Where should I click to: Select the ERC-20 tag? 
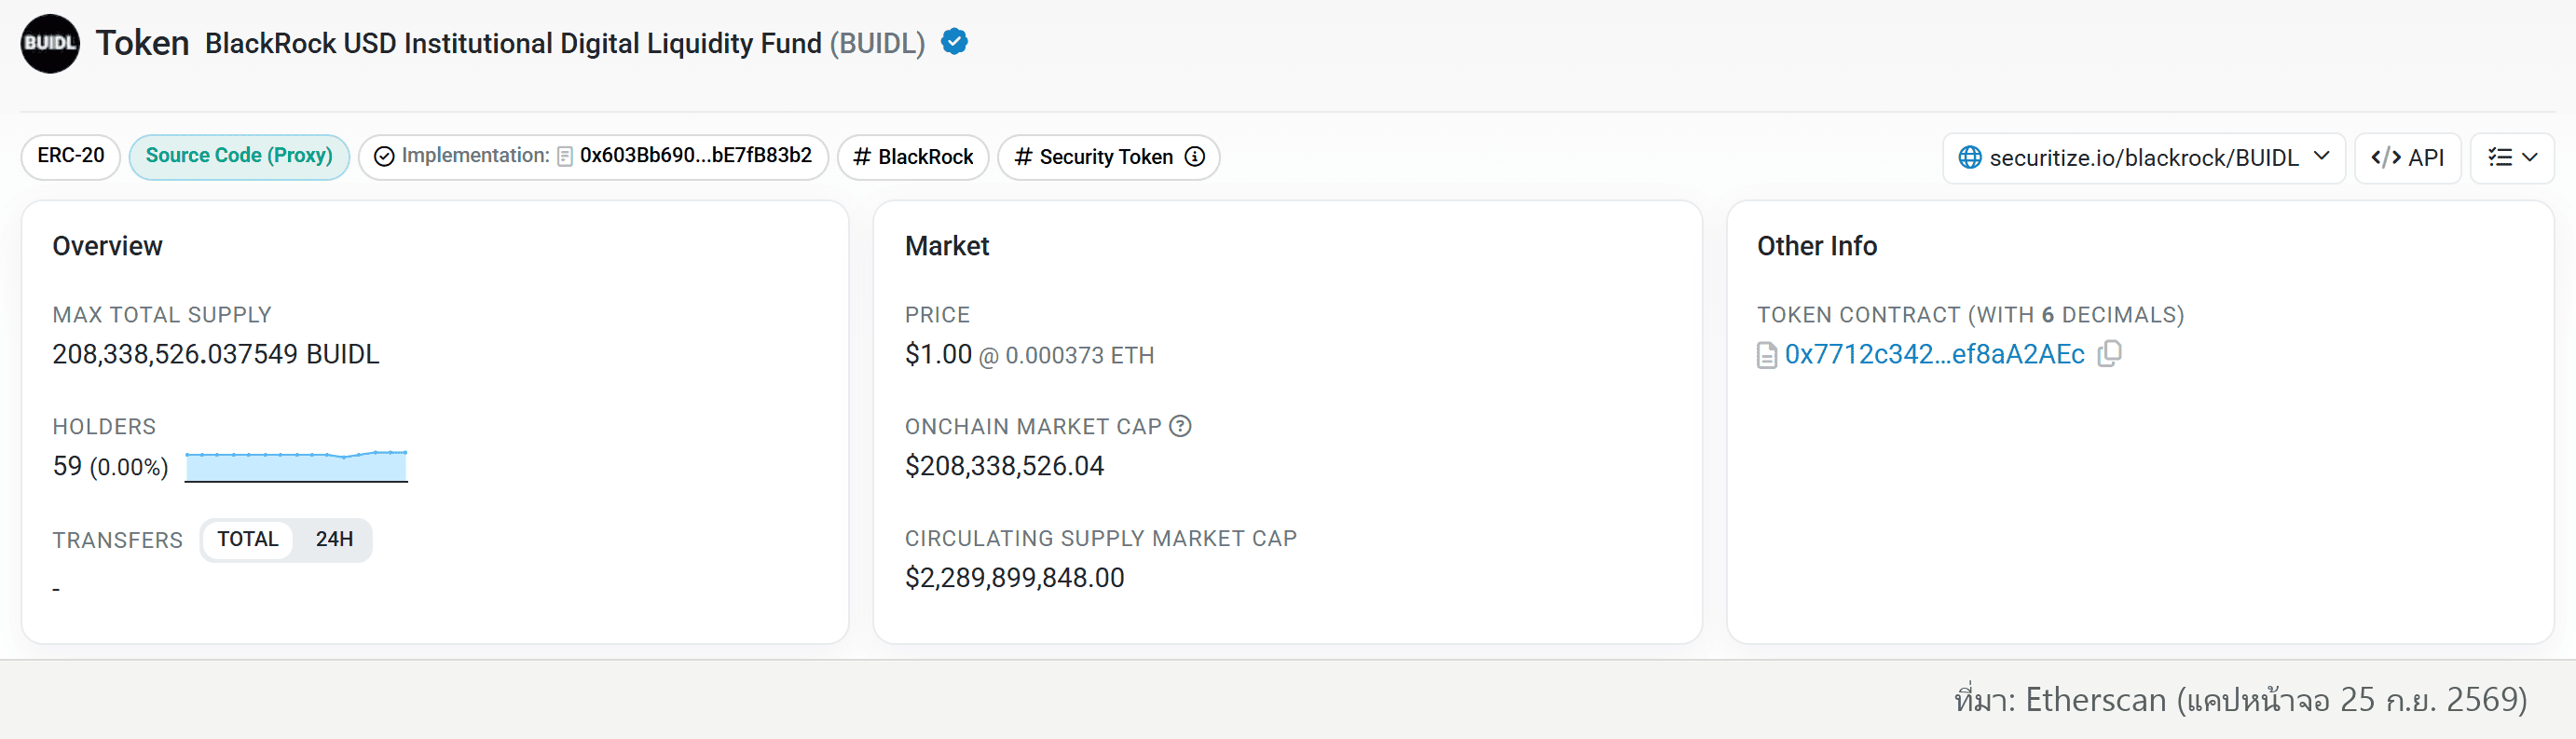tap(70, 156)
